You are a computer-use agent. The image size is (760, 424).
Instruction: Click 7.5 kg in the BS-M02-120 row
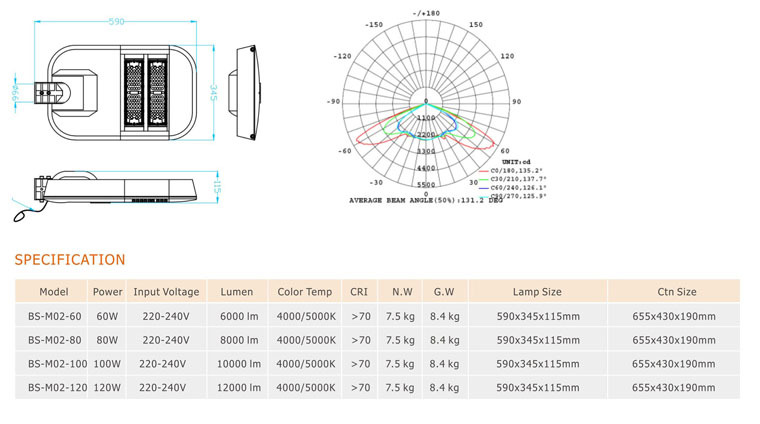click(400, 388)
